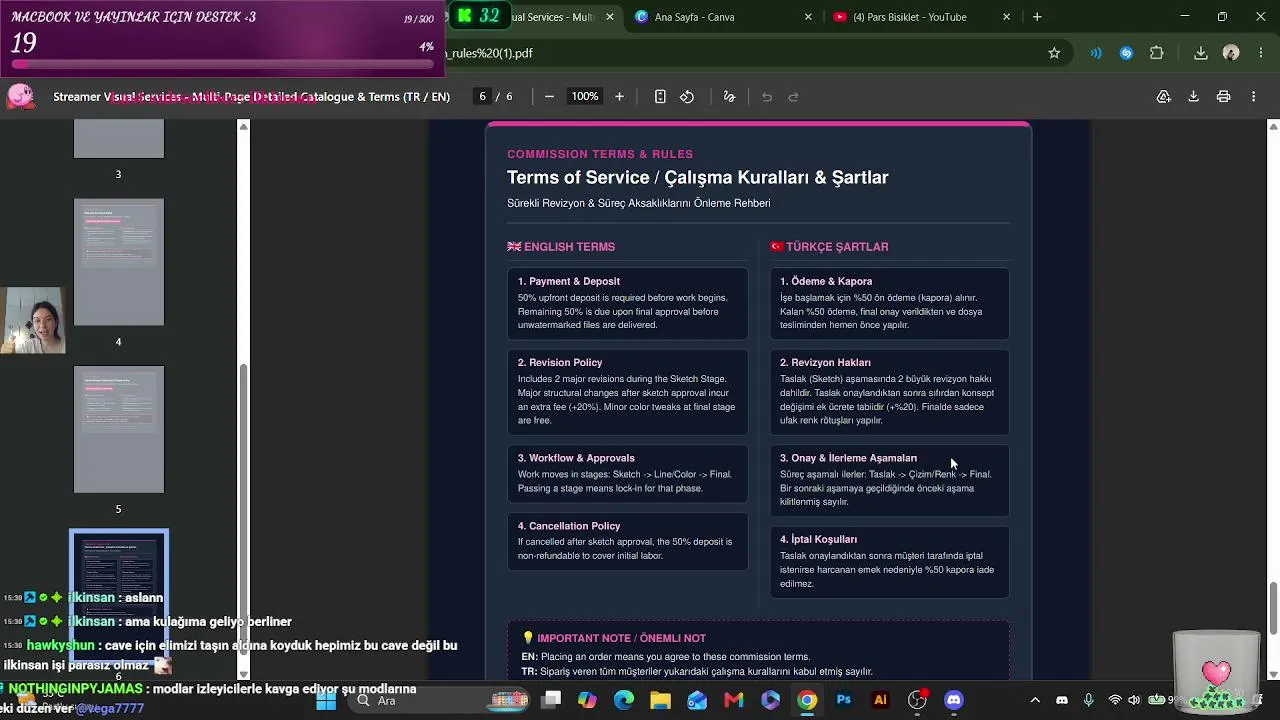Close the Visual Services PDF tab
Viewport: 1280px width, 720px height.
pyautogui.click(x=608, y=17)
